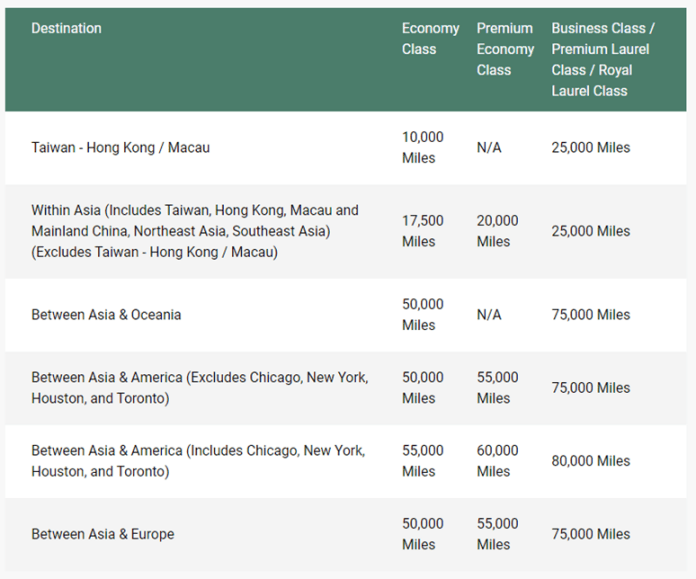Click 75,000 Miles in the Oceania row
Viewport: 696px width, 579px height.
[591, 315]
